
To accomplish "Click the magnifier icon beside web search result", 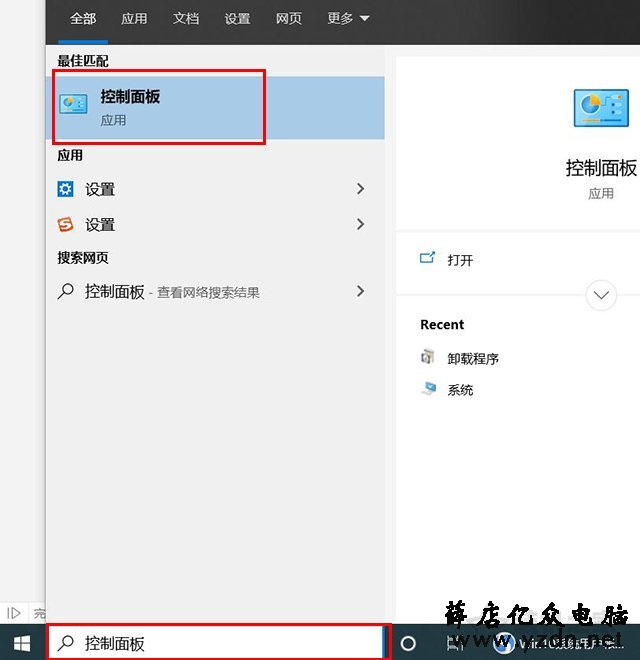I will [66, 291].
